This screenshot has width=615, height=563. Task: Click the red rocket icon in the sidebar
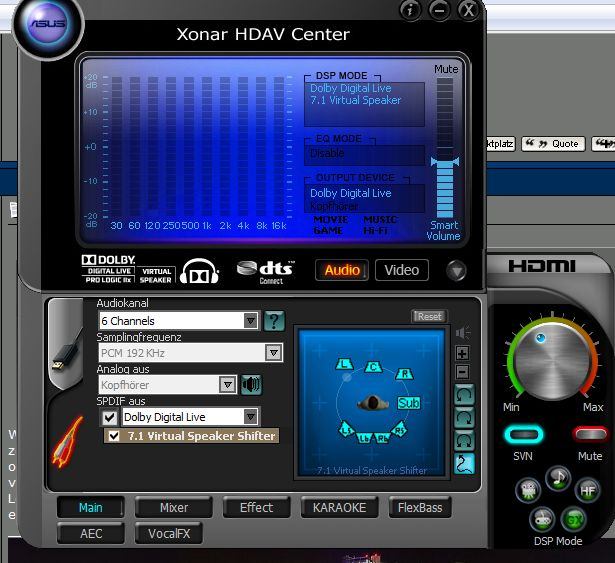[67, 442]
